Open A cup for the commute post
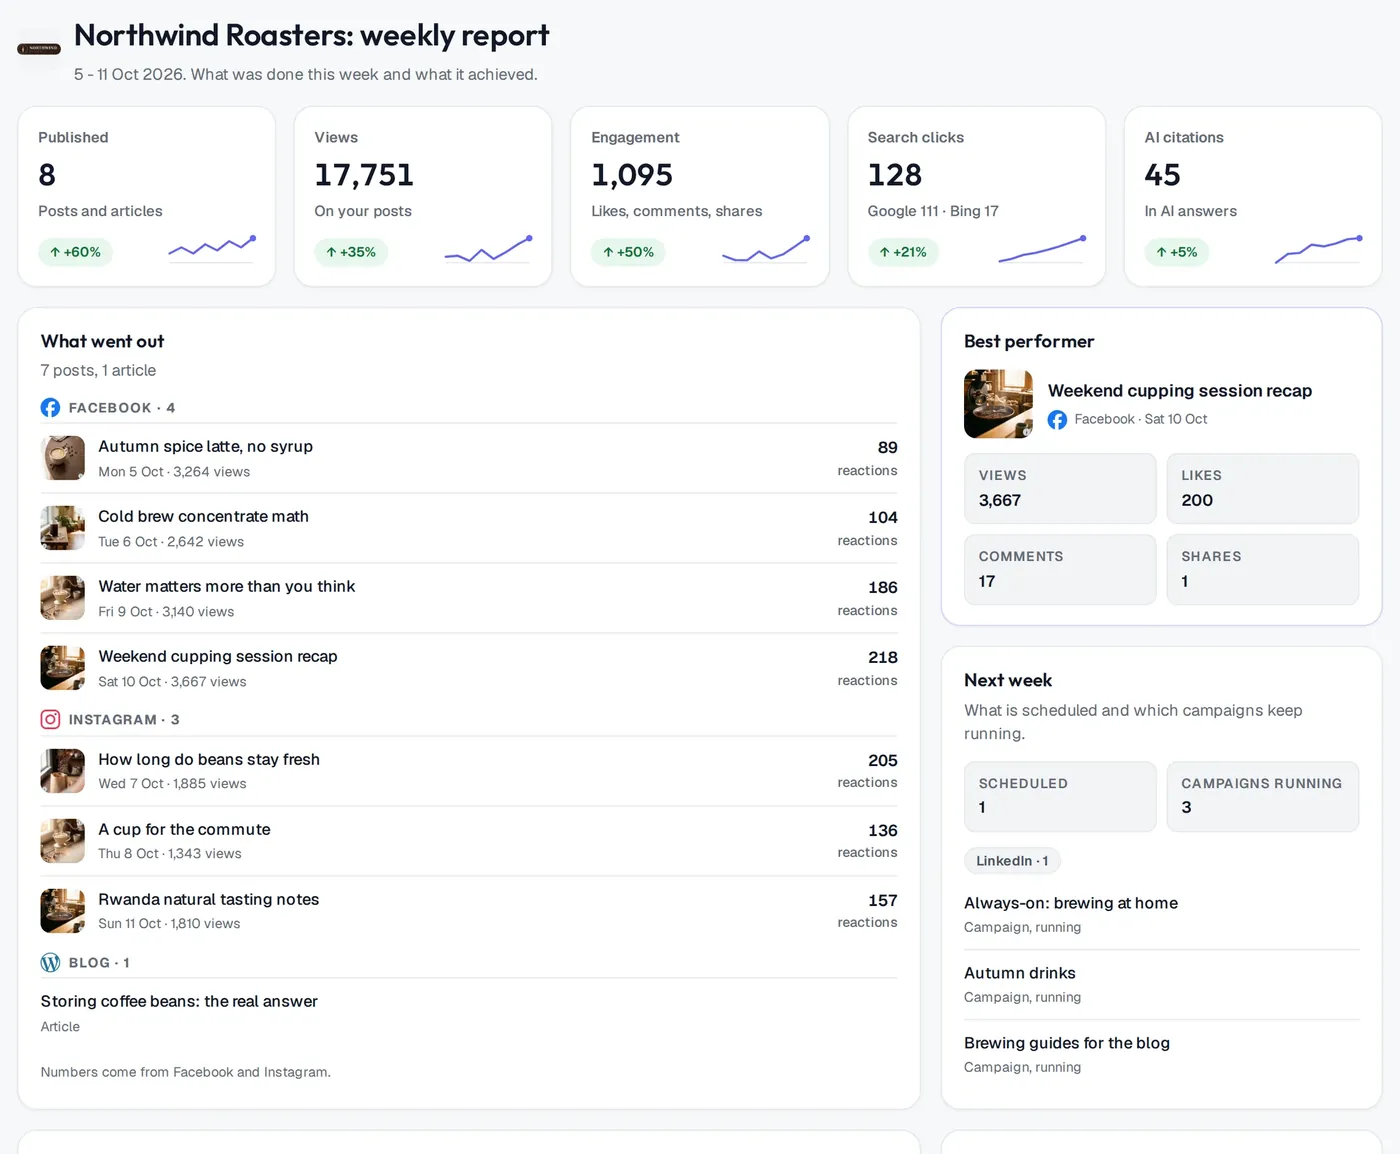This screenshot has width=1400, height=1154. (469, 841)
